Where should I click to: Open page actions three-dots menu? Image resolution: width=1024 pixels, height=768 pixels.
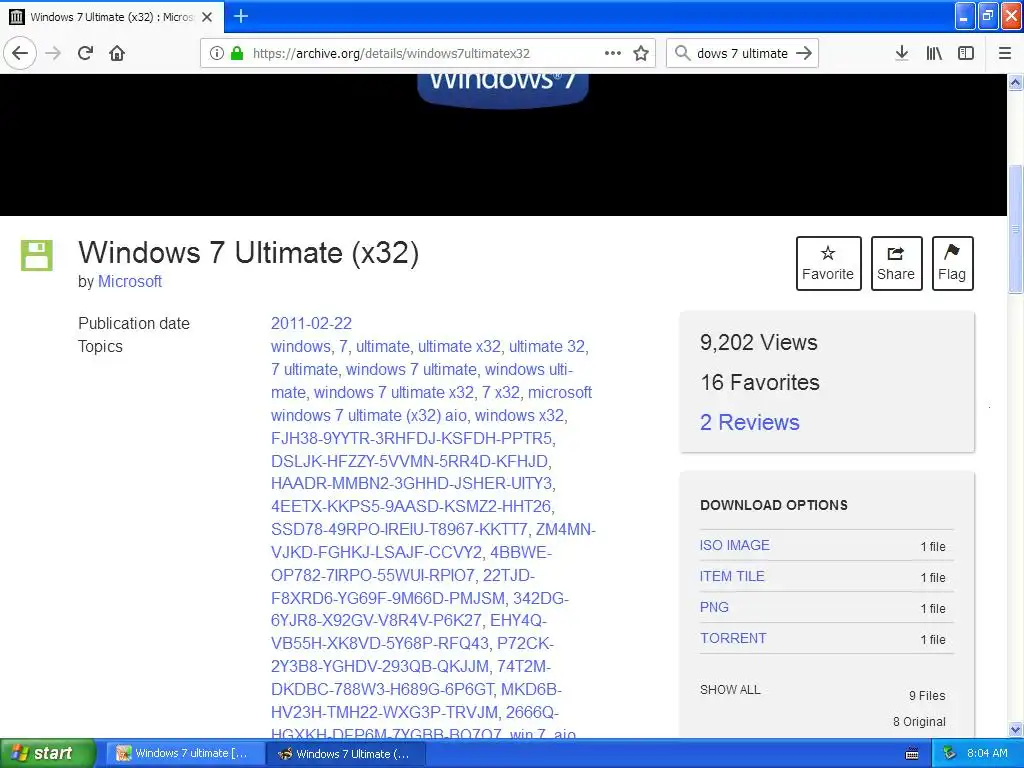pyautogui.click(x=613, y=53)
